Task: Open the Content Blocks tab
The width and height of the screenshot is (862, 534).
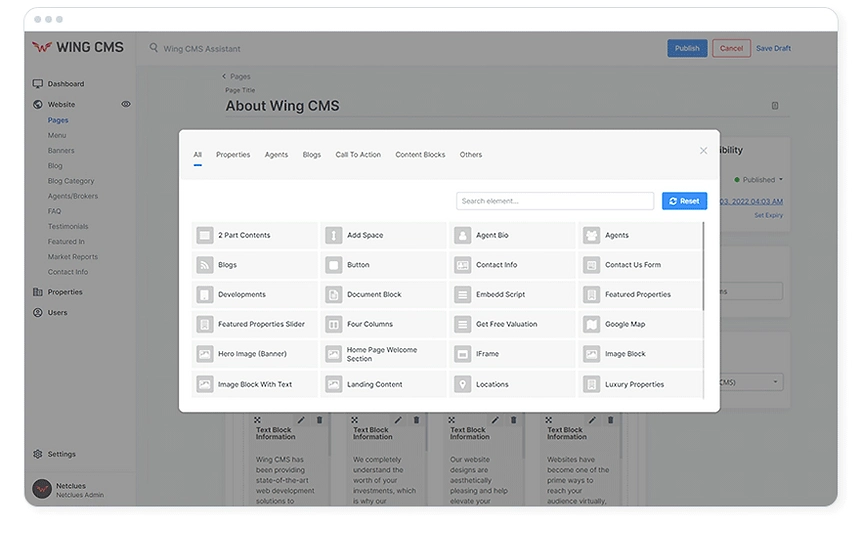Action: tap(420, 155)
